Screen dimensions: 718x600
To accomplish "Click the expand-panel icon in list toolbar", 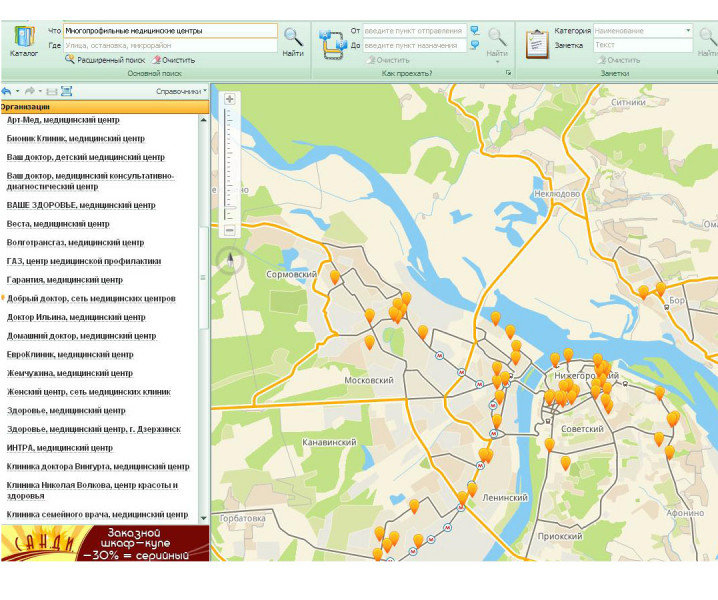I will coord(66,91).
